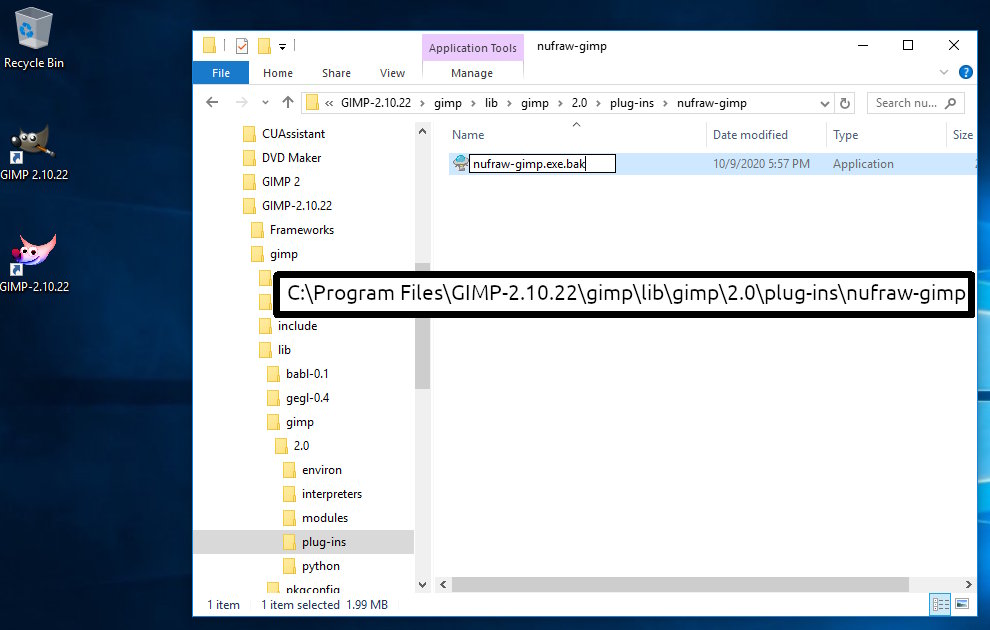
Task: Refresh the nufraw-gimp folder
Action: tap(845, 104)
